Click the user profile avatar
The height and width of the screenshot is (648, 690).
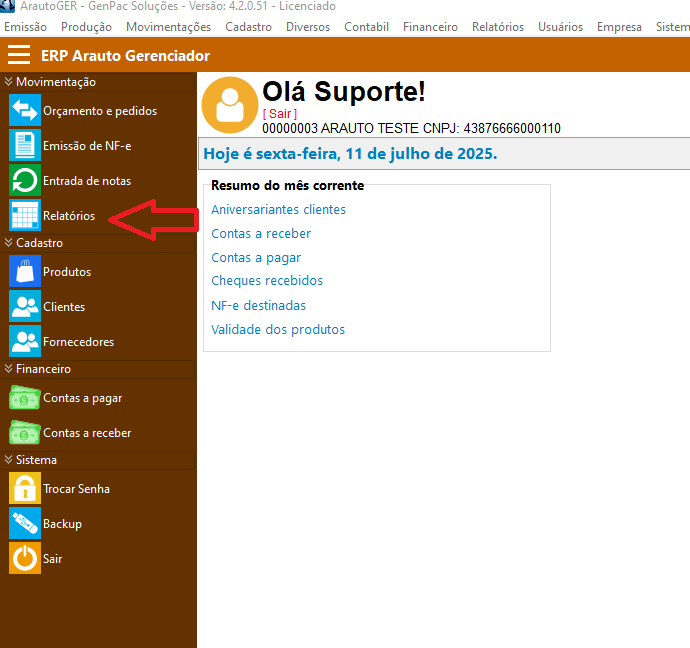click(230, 104)
